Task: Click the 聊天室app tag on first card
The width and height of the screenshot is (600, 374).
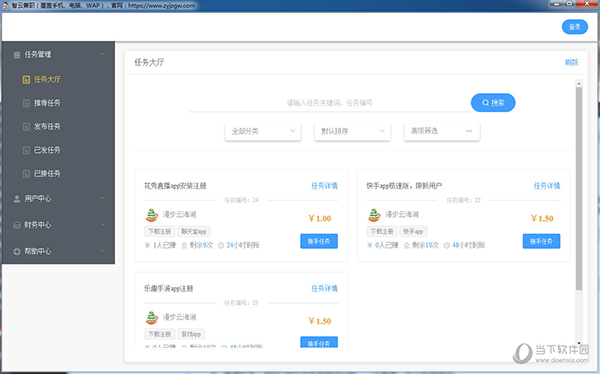Action: click(x=194, y=232)
